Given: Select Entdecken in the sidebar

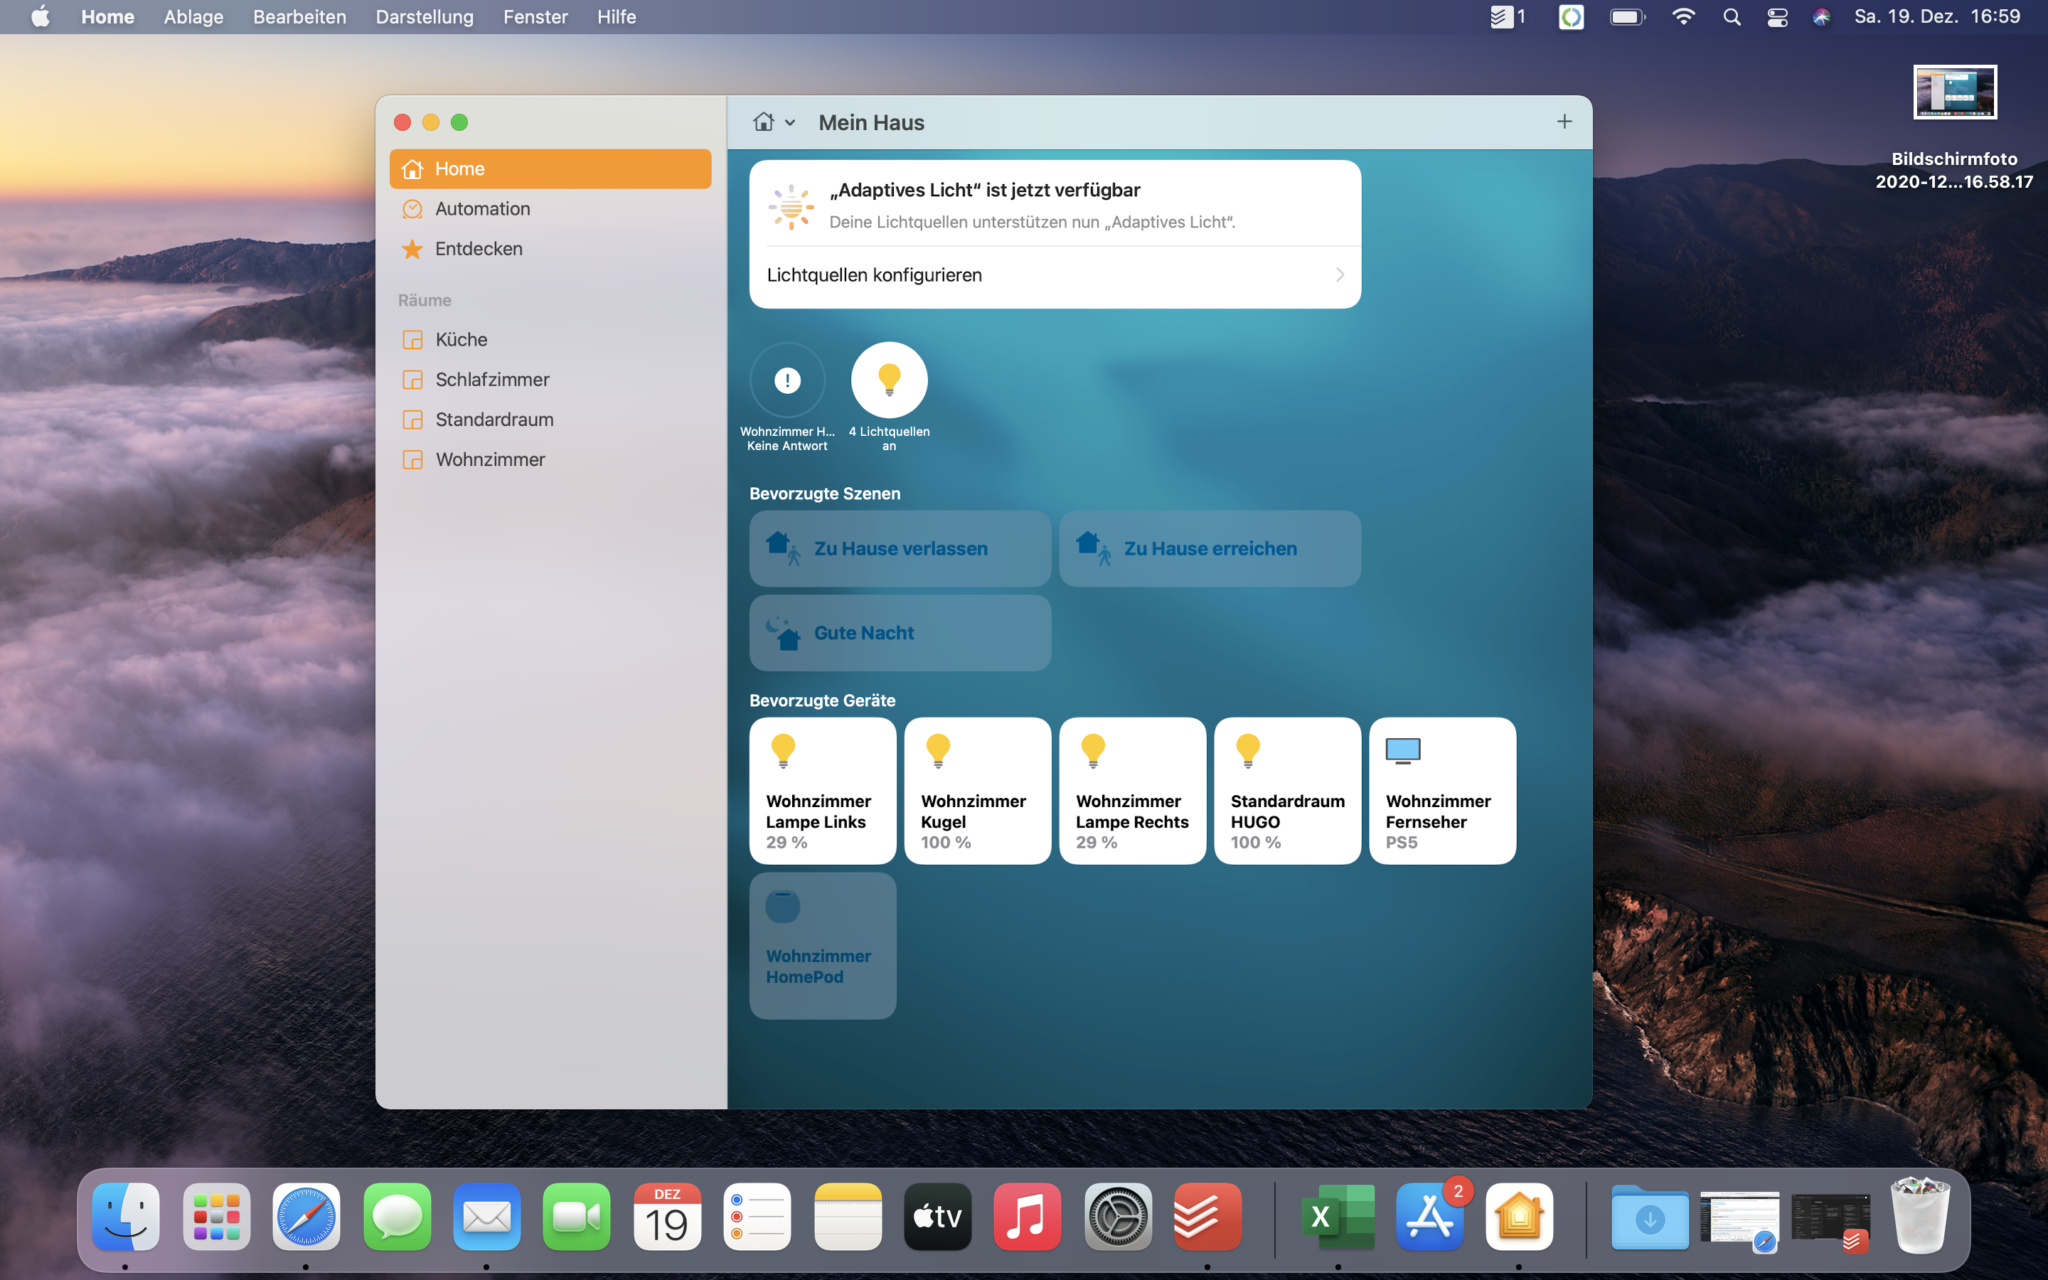Looking at the screenshot, I should [478, 249].
